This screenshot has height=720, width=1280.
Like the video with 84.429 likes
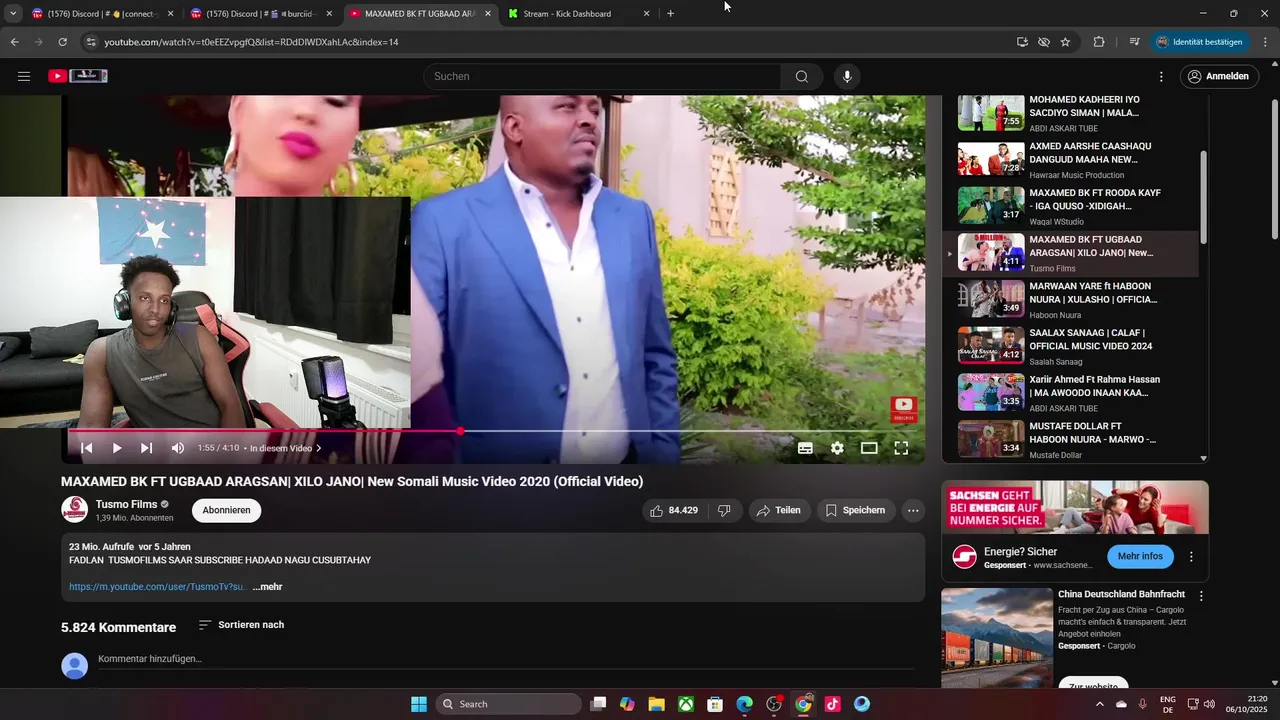[674, 510]
